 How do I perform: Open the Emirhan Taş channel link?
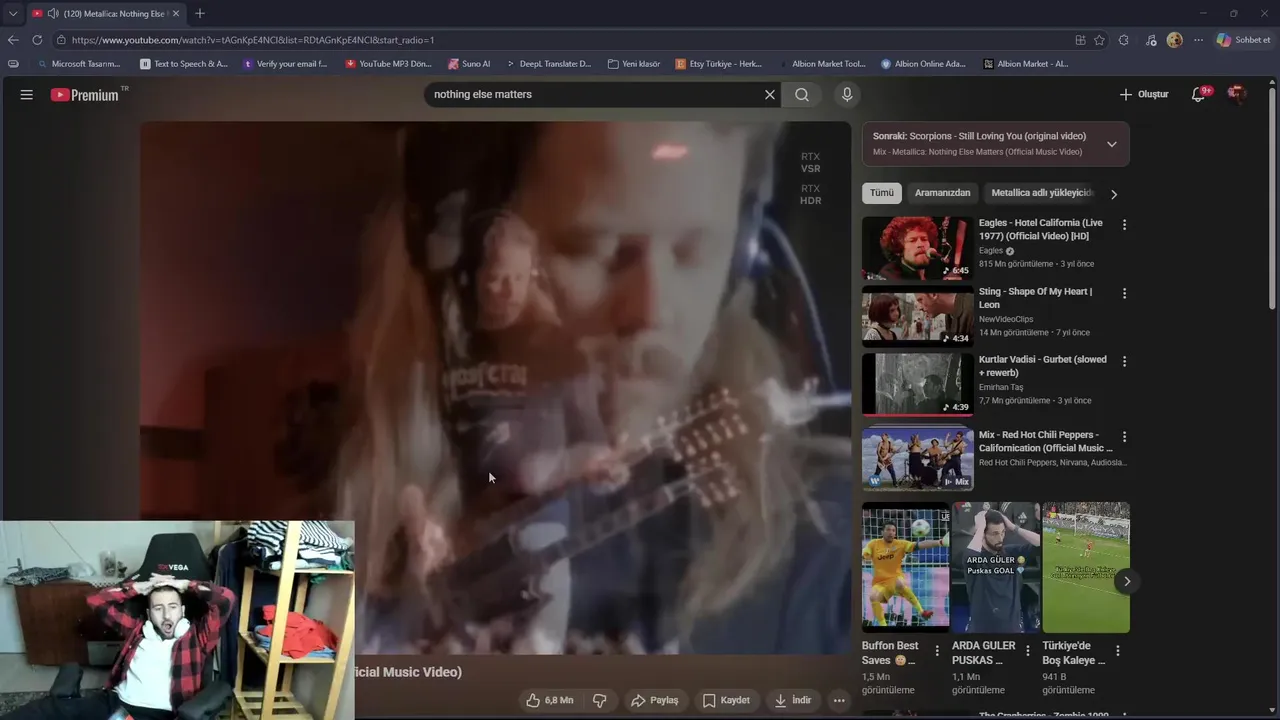[1001, 387]
